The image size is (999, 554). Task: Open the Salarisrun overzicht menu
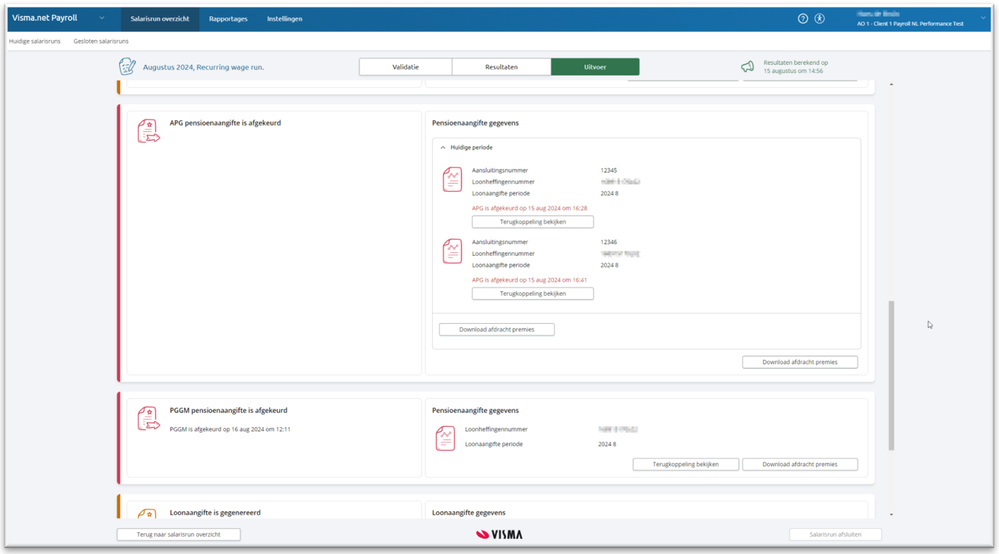tap(160, 18)
